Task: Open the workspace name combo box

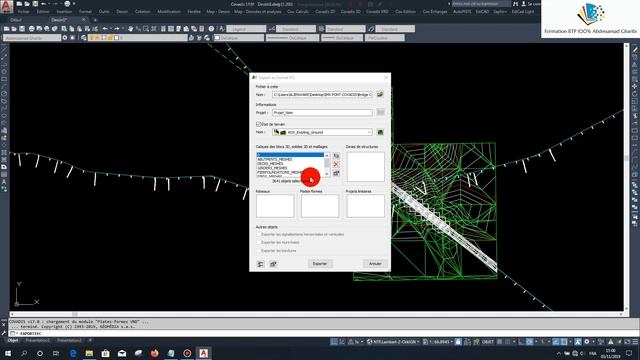Action: (x=32, y=38)
